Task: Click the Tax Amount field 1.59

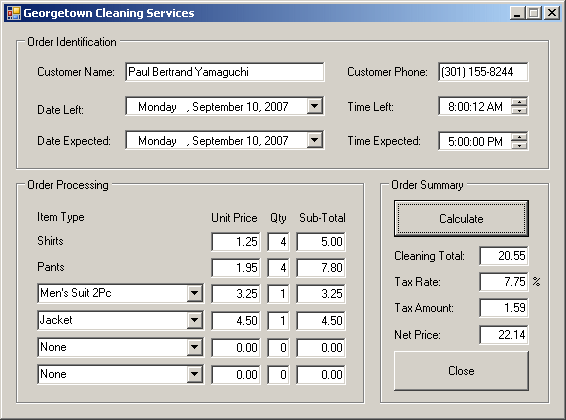Action: click(504, 308)
